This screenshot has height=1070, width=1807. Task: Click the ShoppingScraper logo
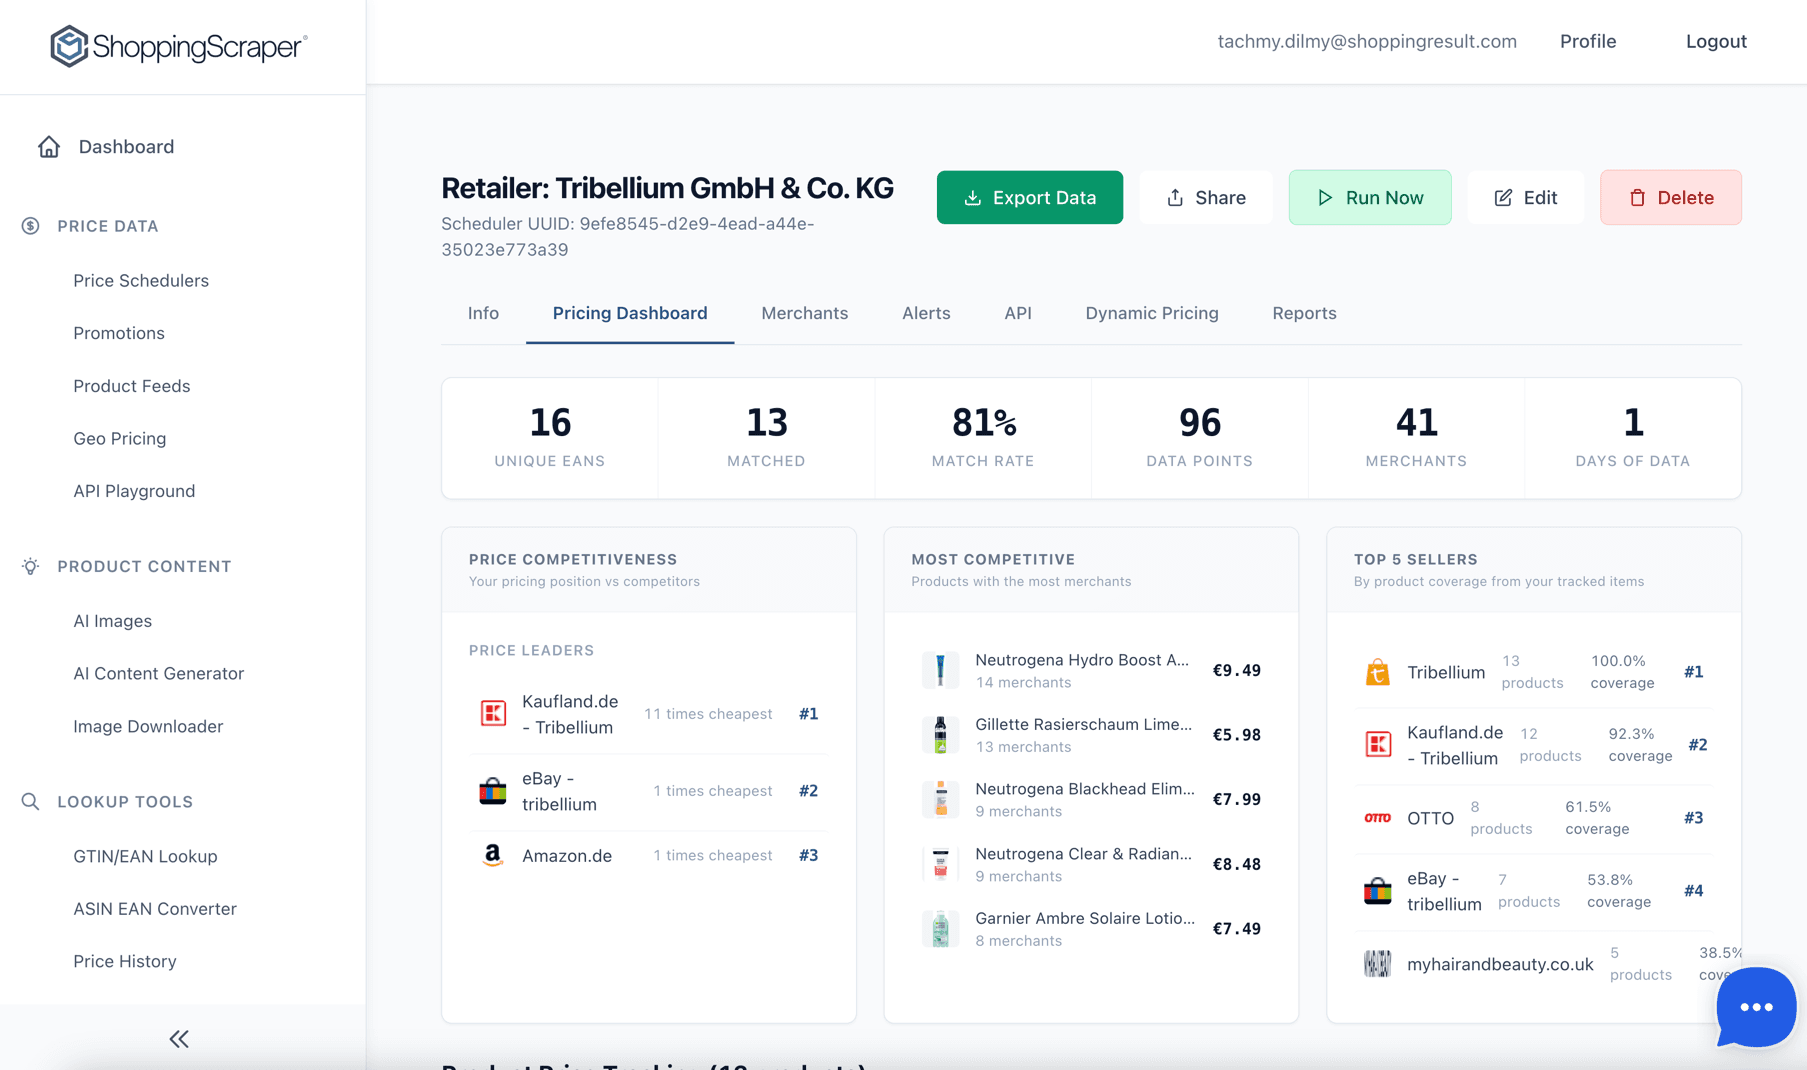pyautogui.click(x=178, y=45)
